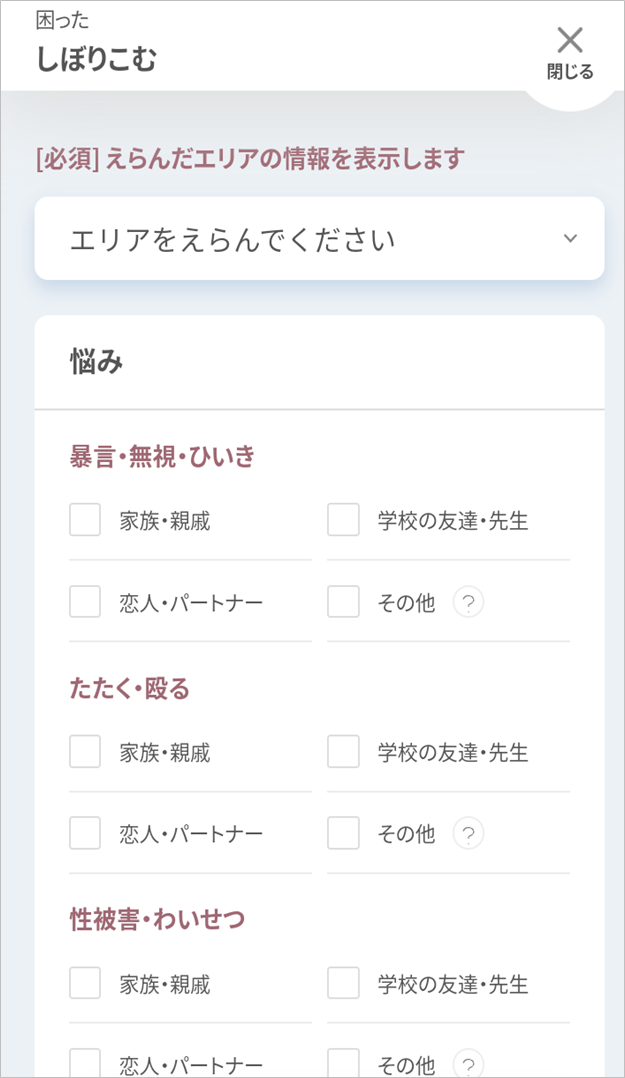Click the しぼりこむ panel title
625x1078 pixels.
pyautogui.click(x=96, y=59)
